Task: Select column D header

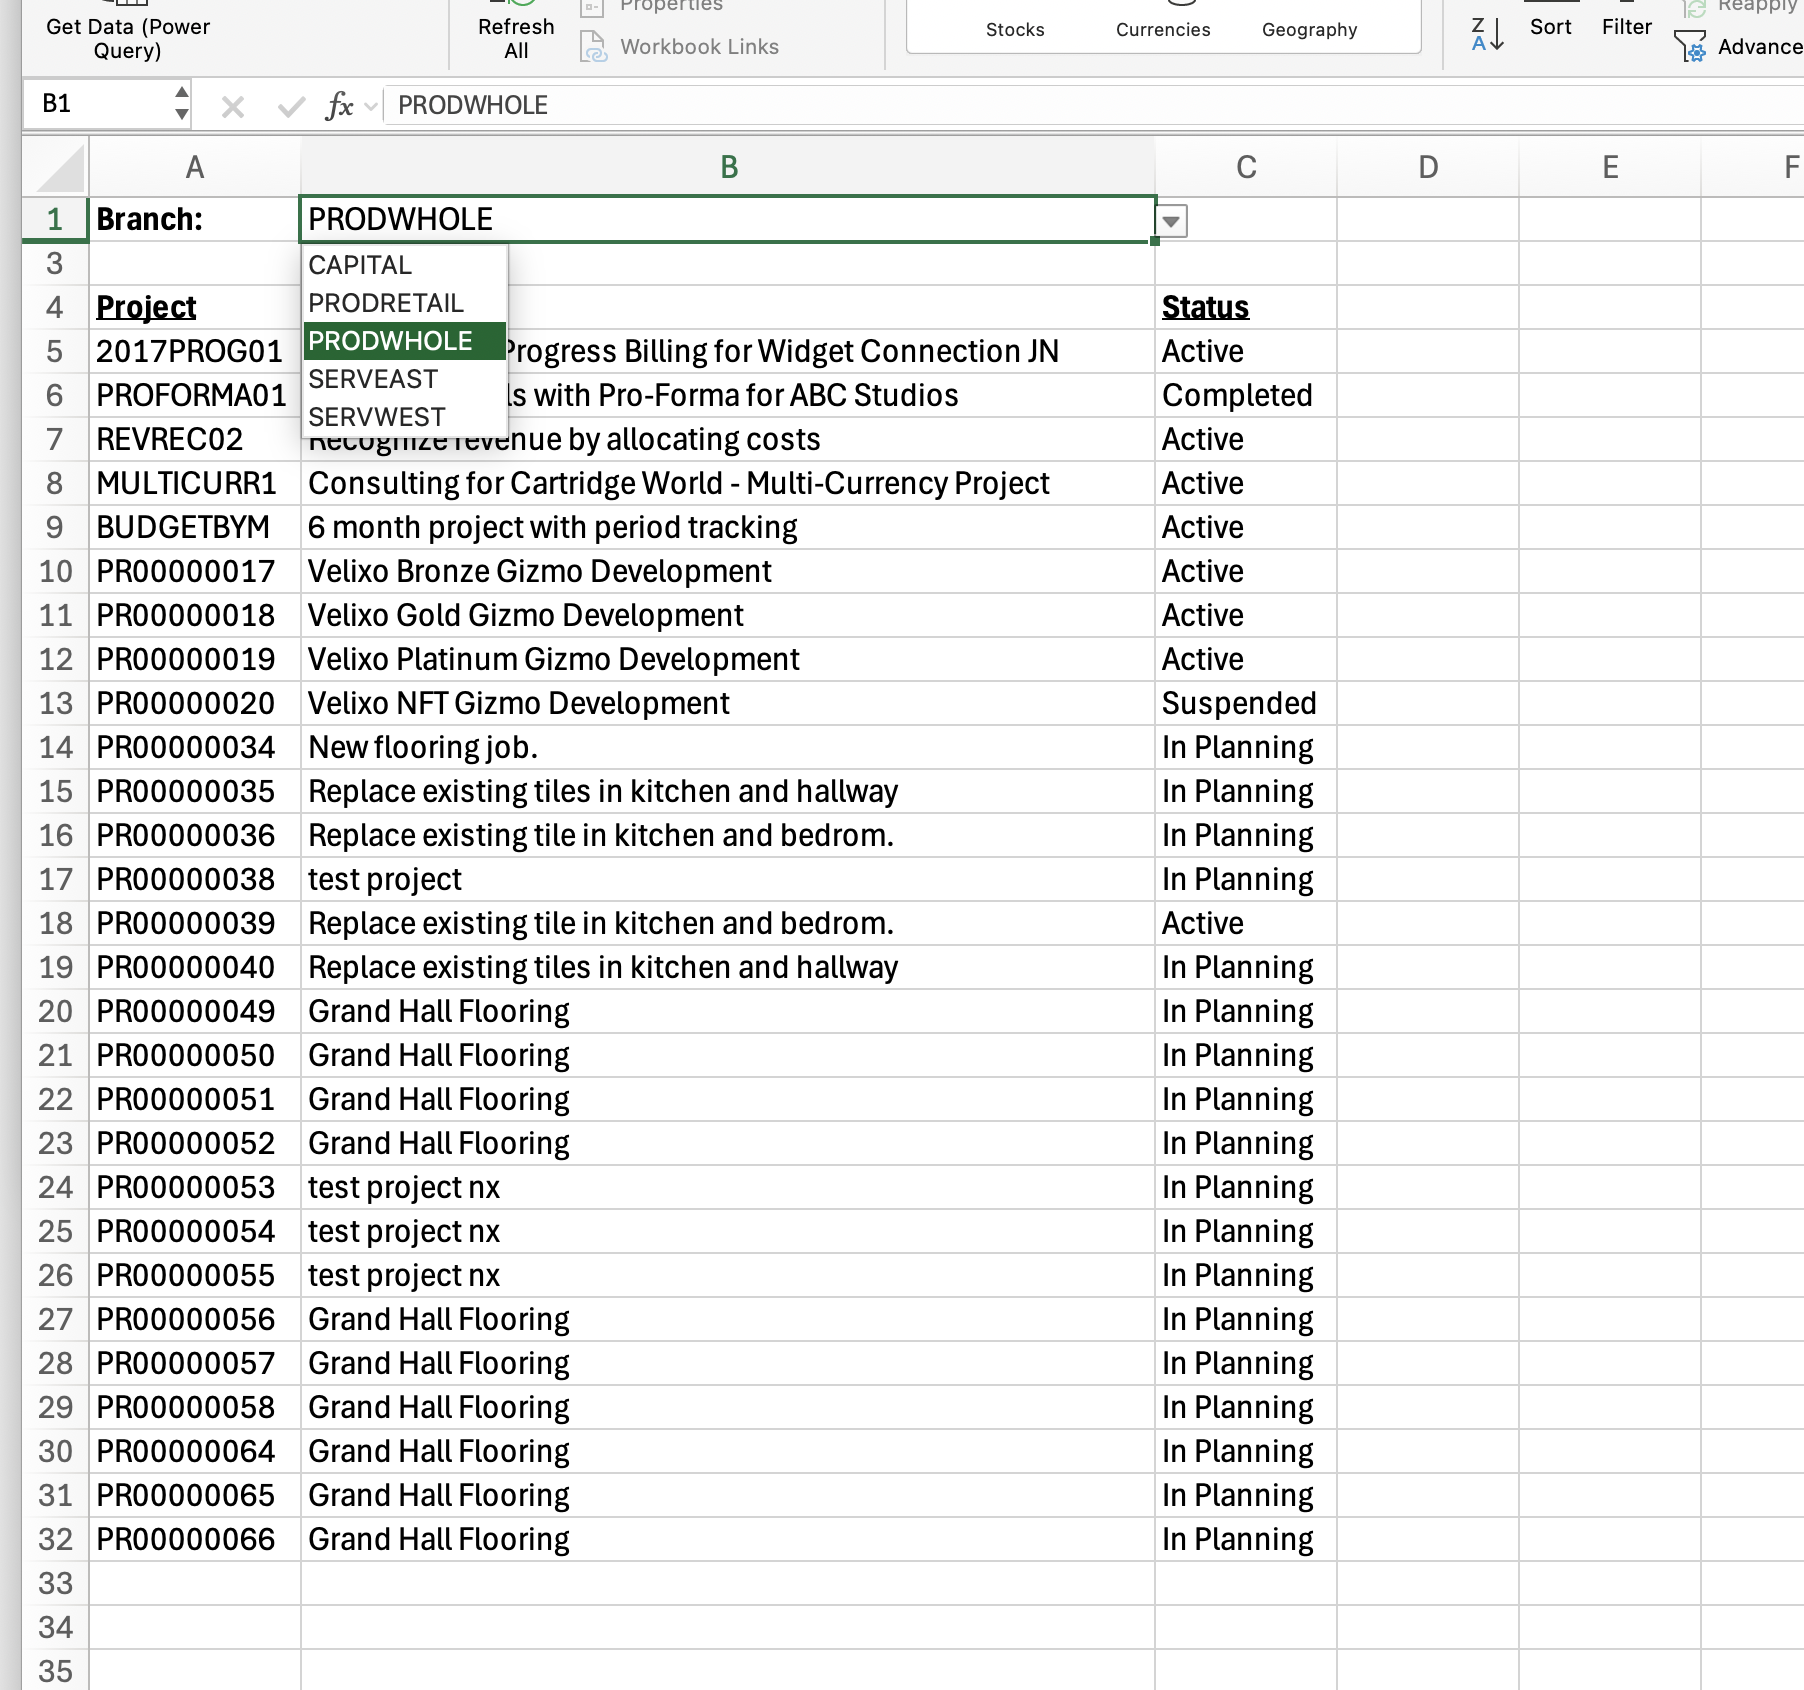Action: click(1428, 167)
